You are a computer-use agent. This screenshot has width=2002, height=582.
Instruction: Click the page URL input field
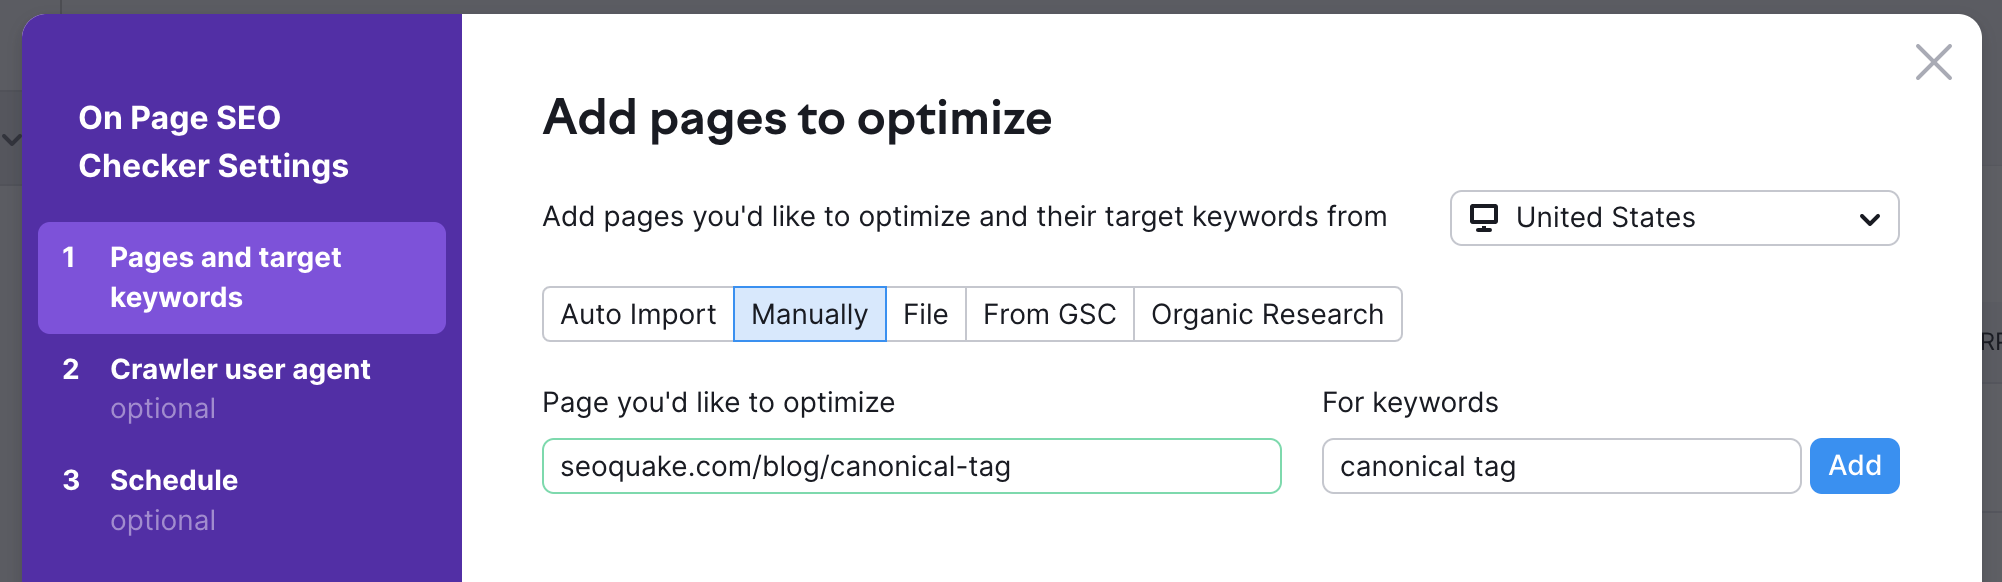tap(910, 465)
